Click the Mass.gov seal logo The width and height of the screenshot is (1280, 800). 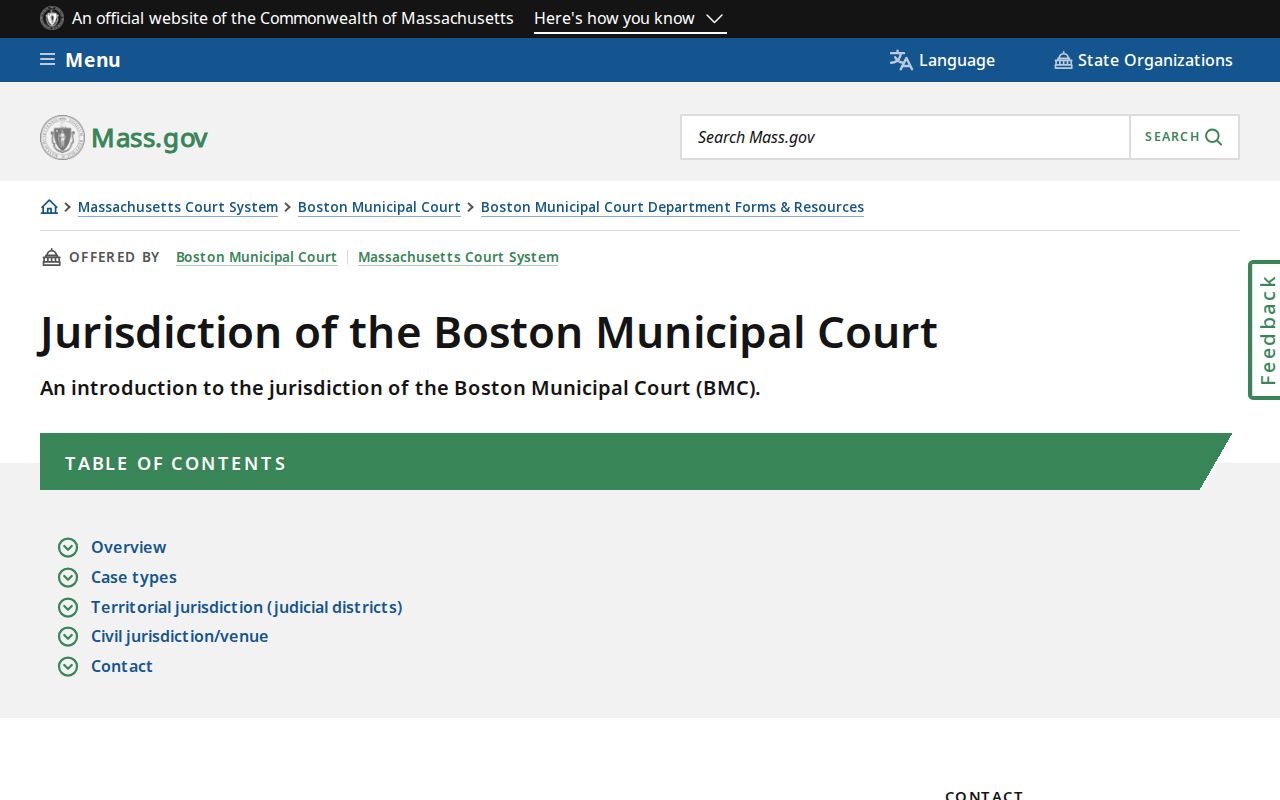point(62,137)
